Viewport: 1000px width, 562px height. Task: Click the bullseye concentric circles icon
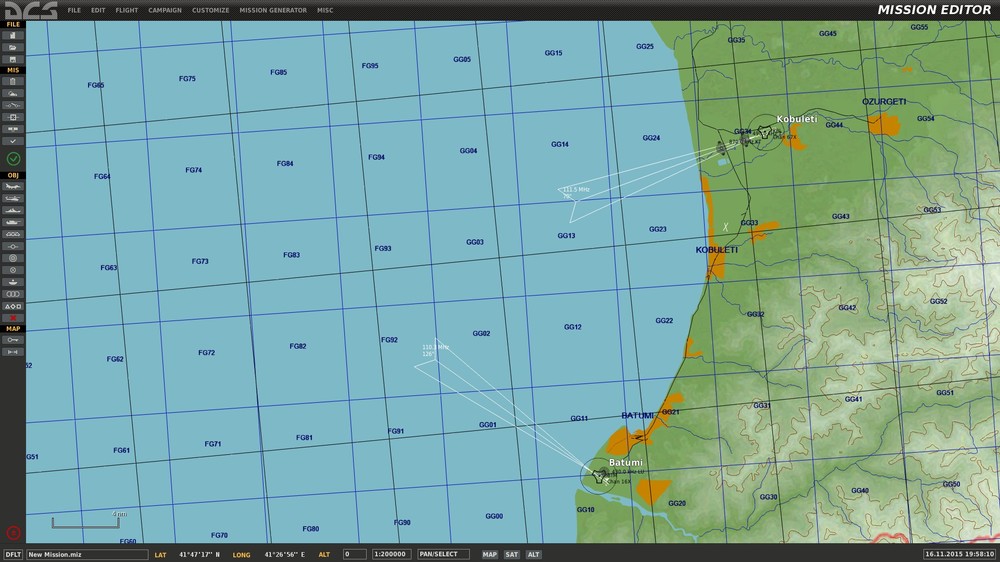13,258
